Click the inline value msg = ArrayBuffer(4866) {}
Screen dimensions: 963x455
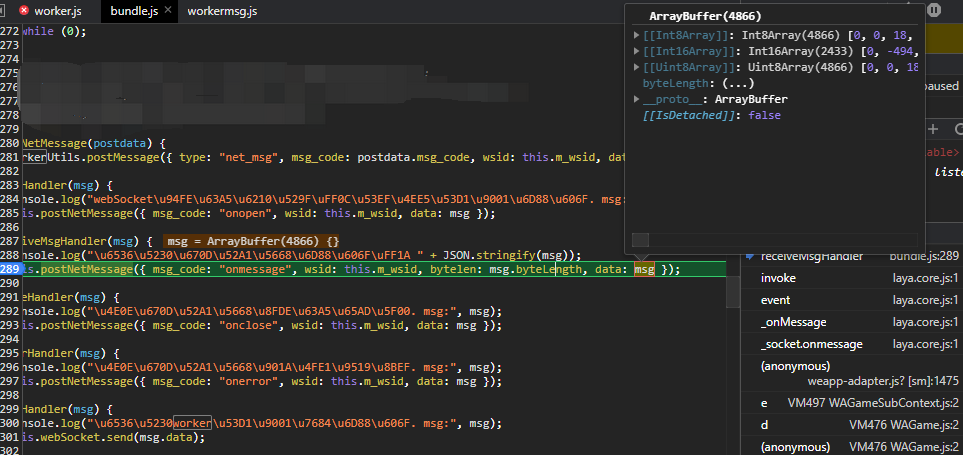[x=253, y=241]
